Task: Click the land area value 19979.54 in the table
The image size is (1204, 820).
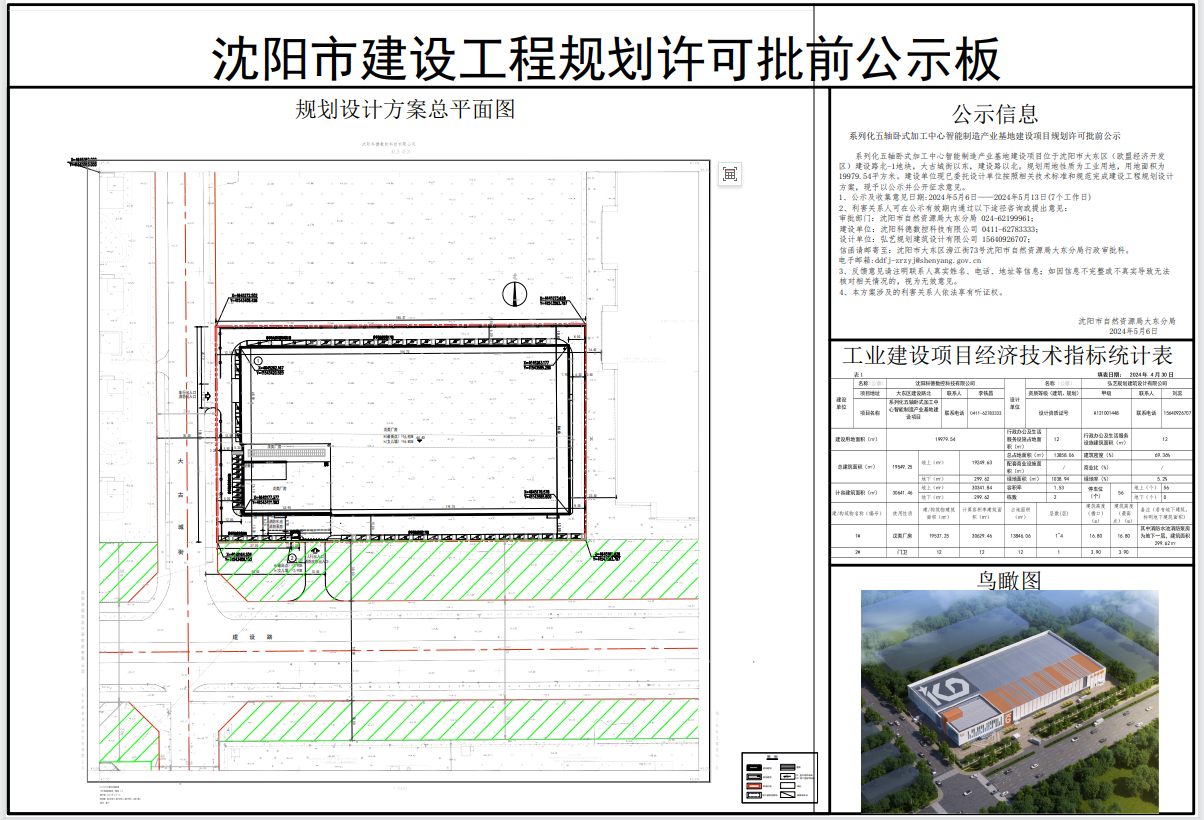Action: coord(946,438)
